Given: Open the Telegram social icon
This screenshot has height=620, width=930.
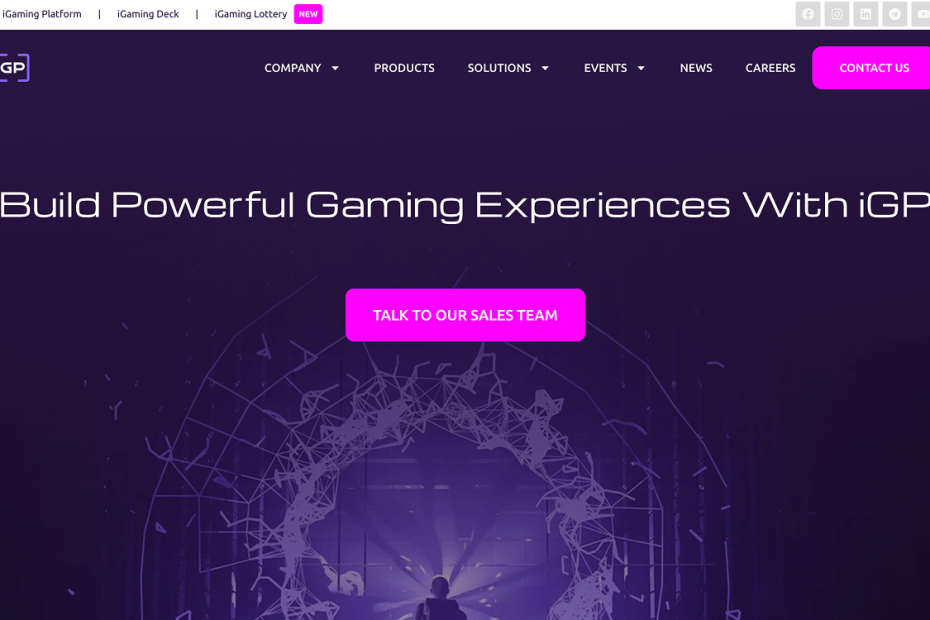Looking at the screenshot, I should click(895, 14).
